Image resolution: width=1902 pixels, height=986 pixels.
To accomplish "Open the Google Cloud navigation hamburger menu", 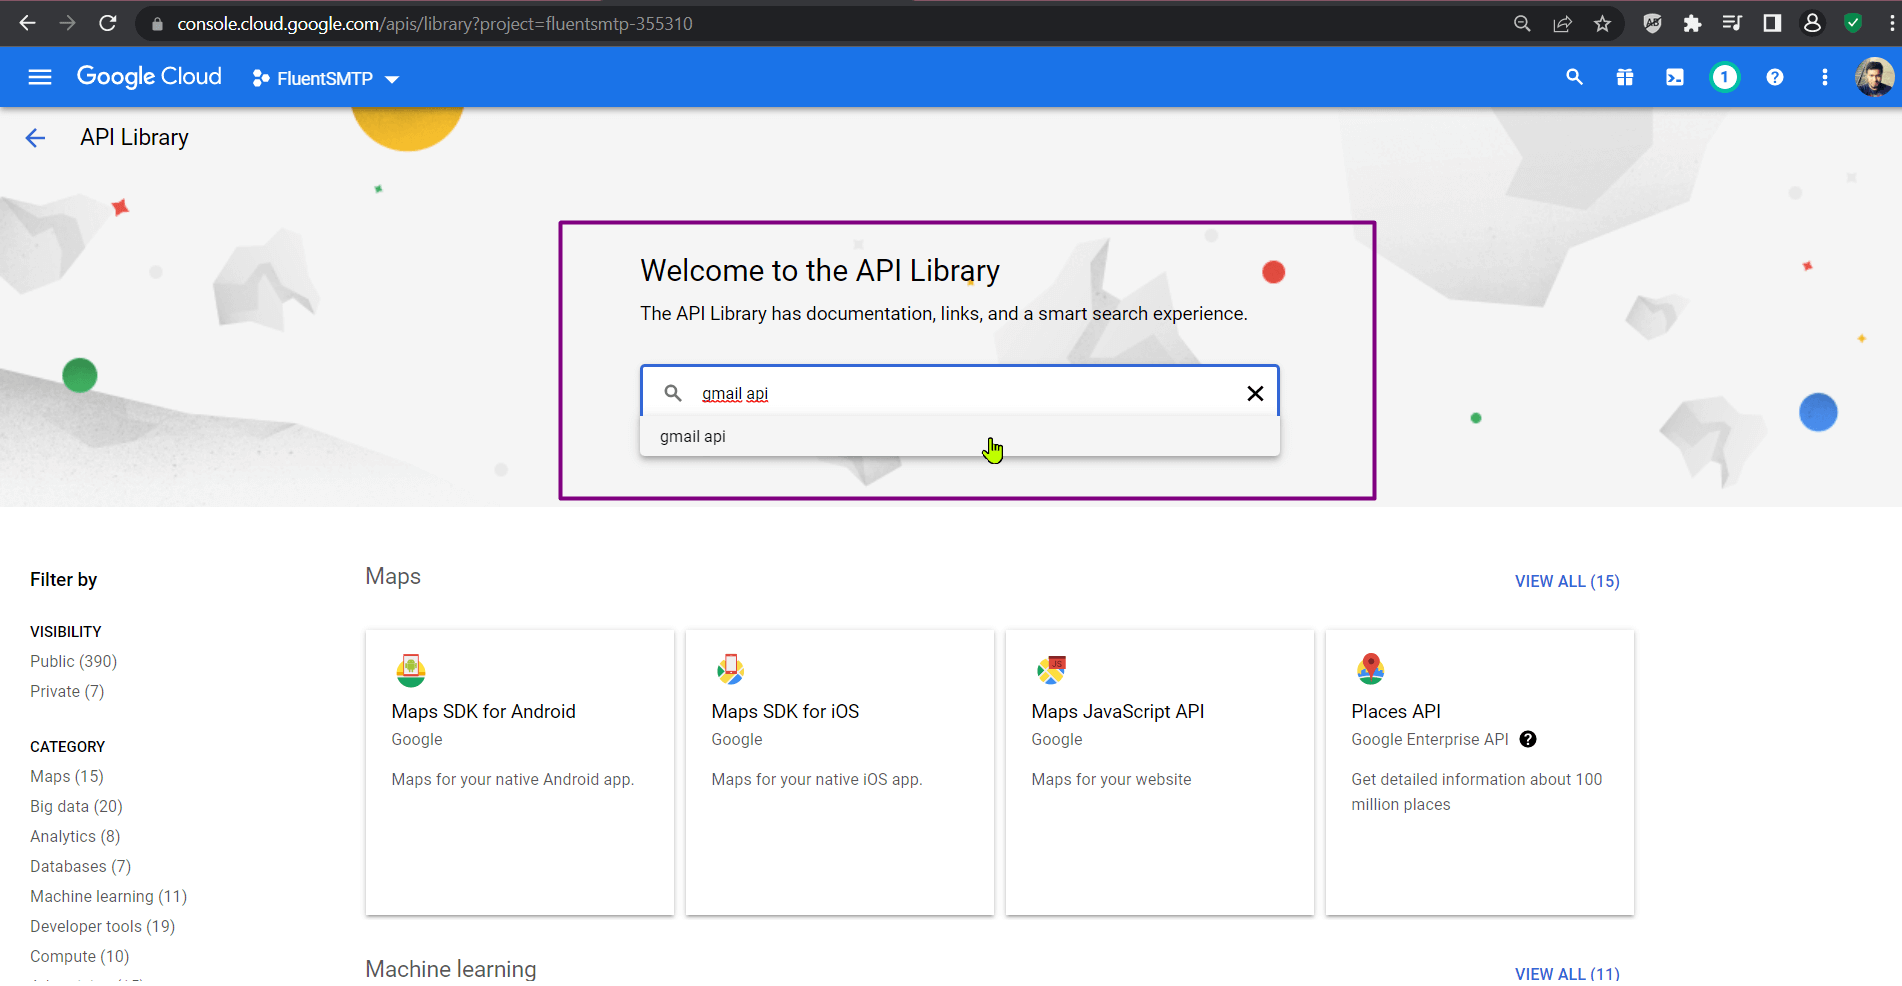I will tap(40, 77).
